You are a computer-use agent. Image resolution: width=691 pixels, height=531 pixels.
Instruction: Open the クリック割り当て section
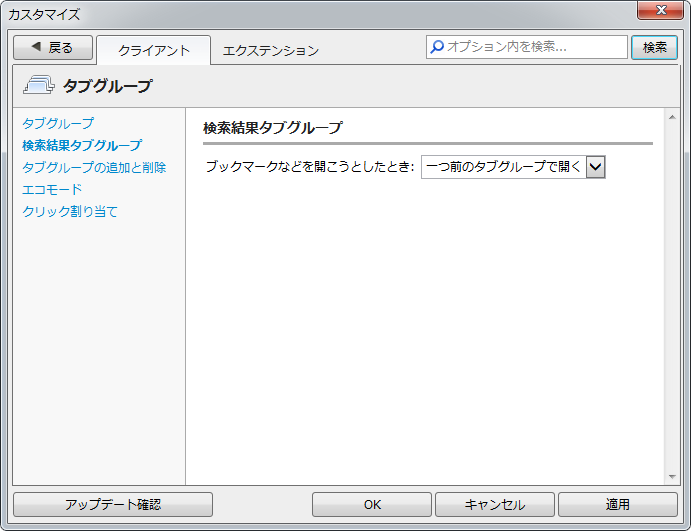[x=70, y=212]
